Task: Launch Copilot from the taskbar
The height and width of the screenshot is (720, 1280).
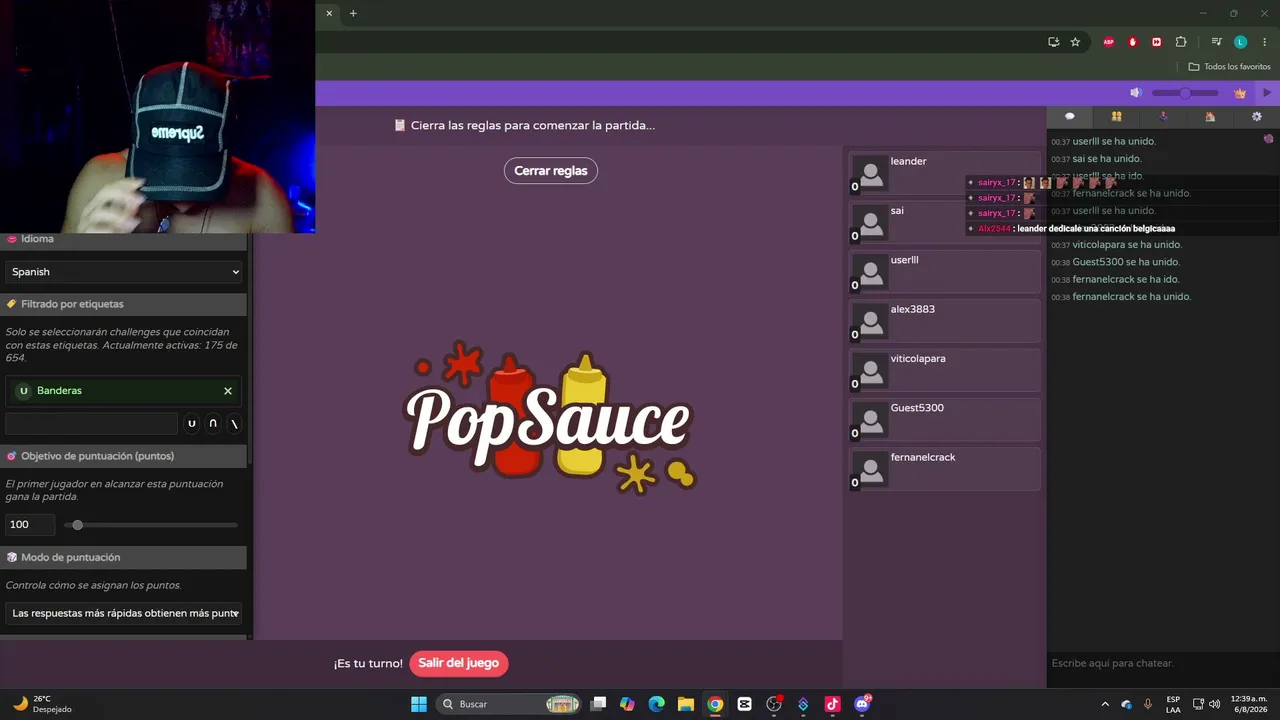Action: click(627, 704)
